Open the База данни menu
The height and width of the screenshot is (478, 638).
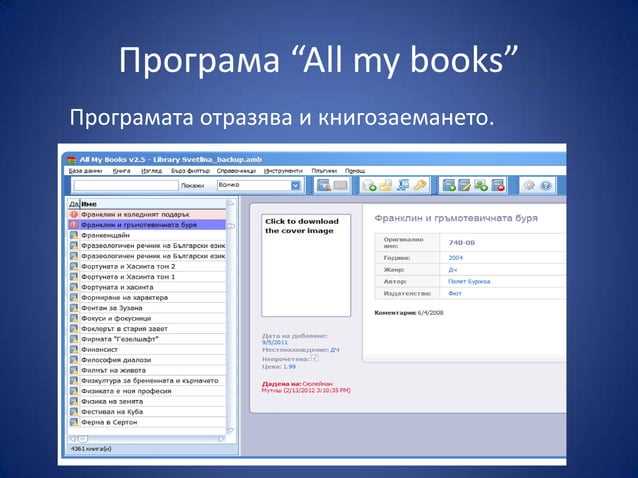[x=85, y=171]
